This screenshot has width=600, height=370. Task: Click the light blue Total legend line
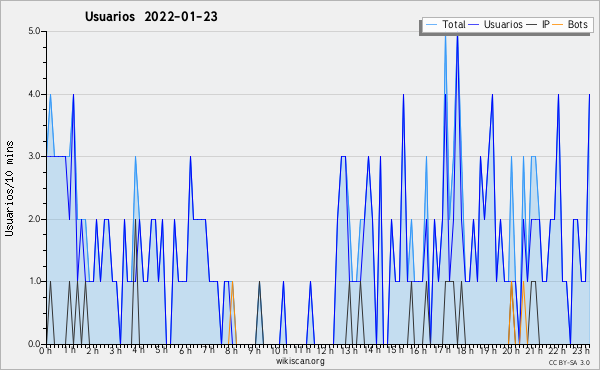point(431,24)
